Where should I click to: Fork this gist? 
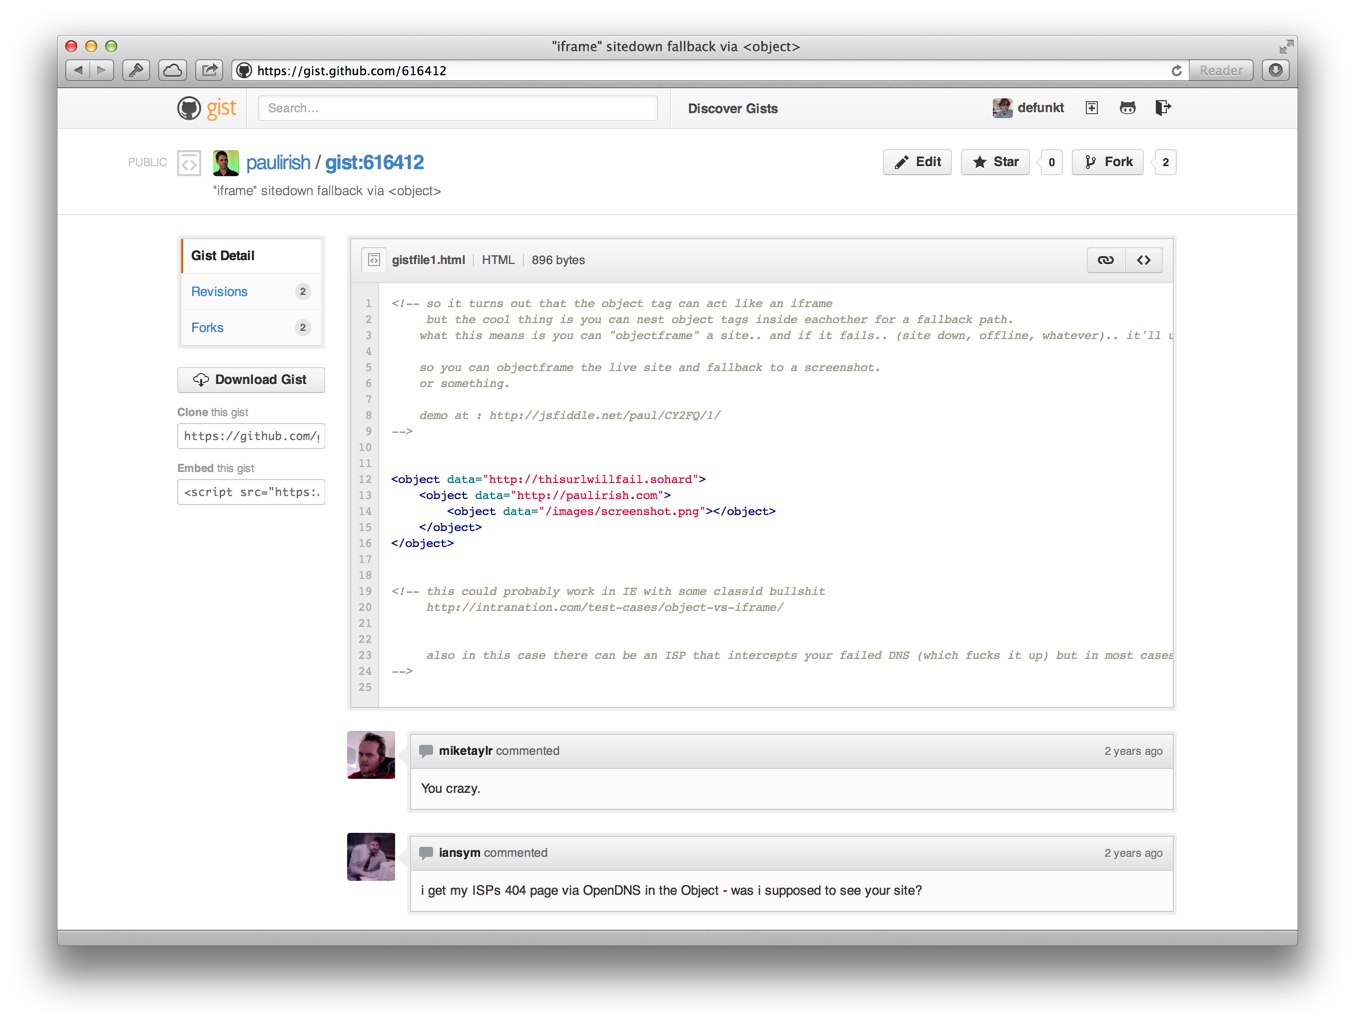[1108, 162]
